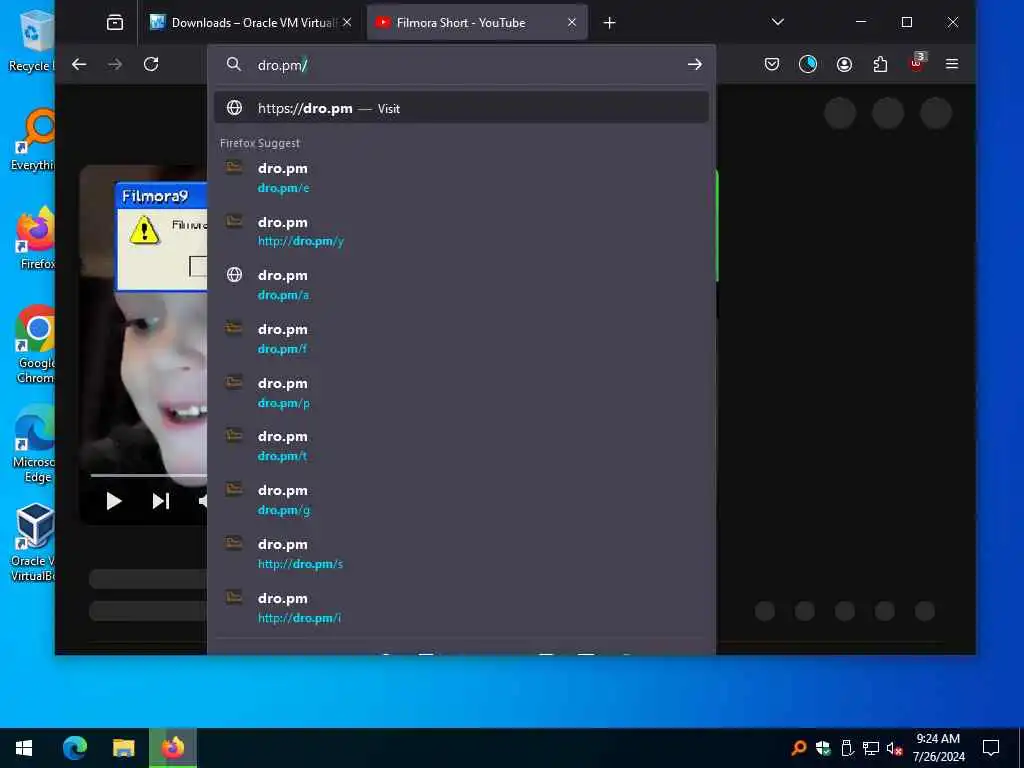The height and width of the screenshot is (768, 1024).
Task: Open the clock showing 9:24 AM
Action: pyautogui.click(x=938, y=748)
